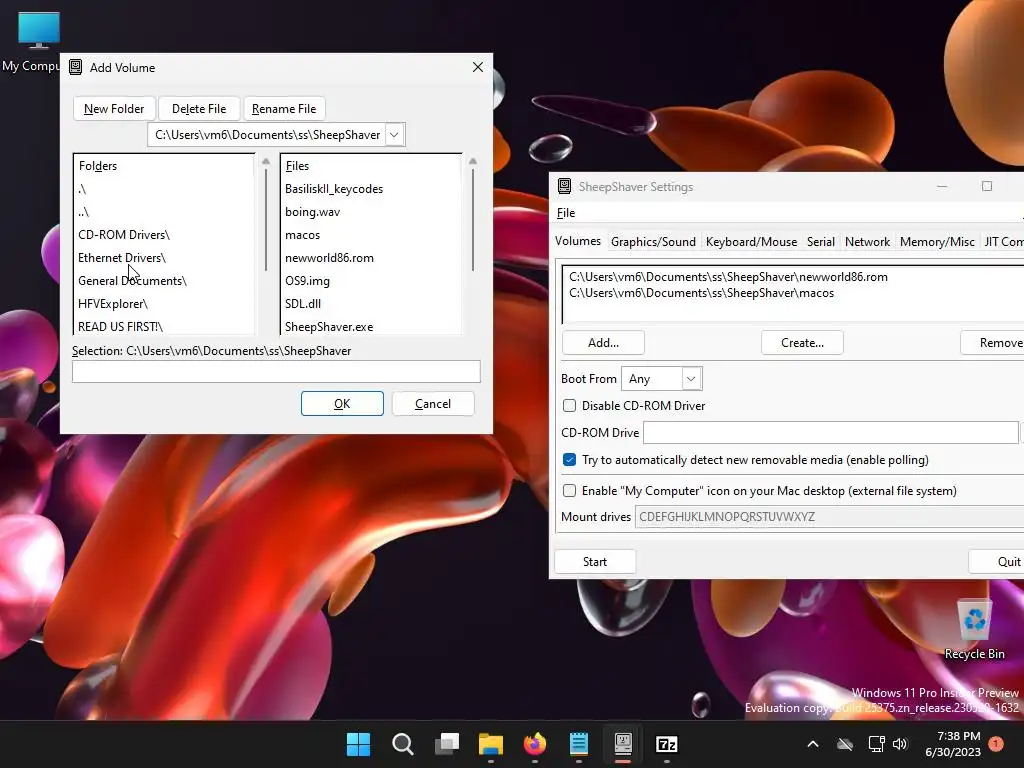Open the Serial tab
Viewport: 1024px width, 768px height.
tap(821, 242)
